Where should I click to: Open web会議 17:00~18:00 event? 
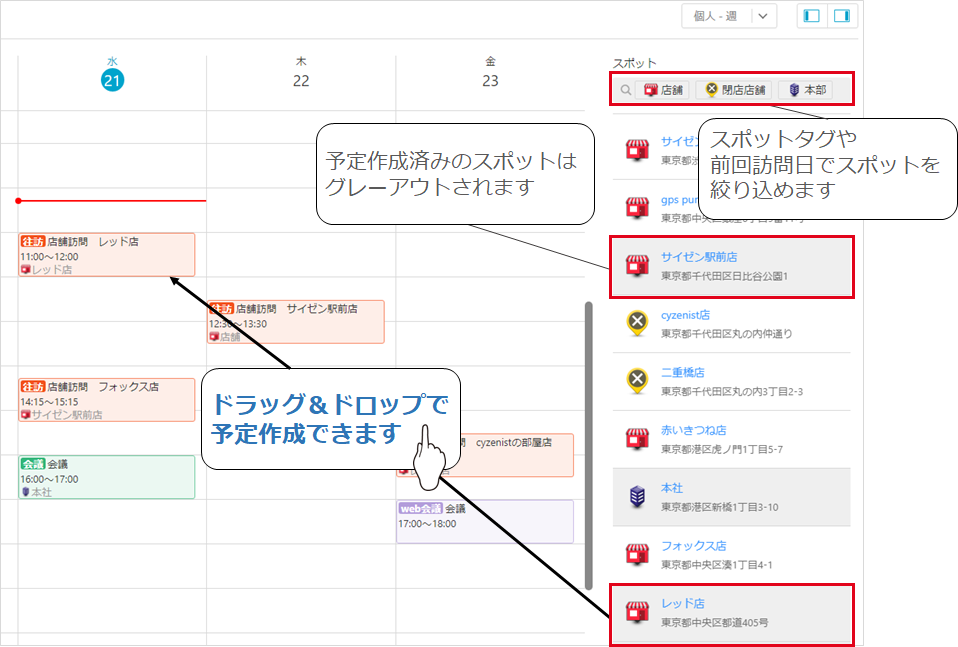(x=485, y=522)
